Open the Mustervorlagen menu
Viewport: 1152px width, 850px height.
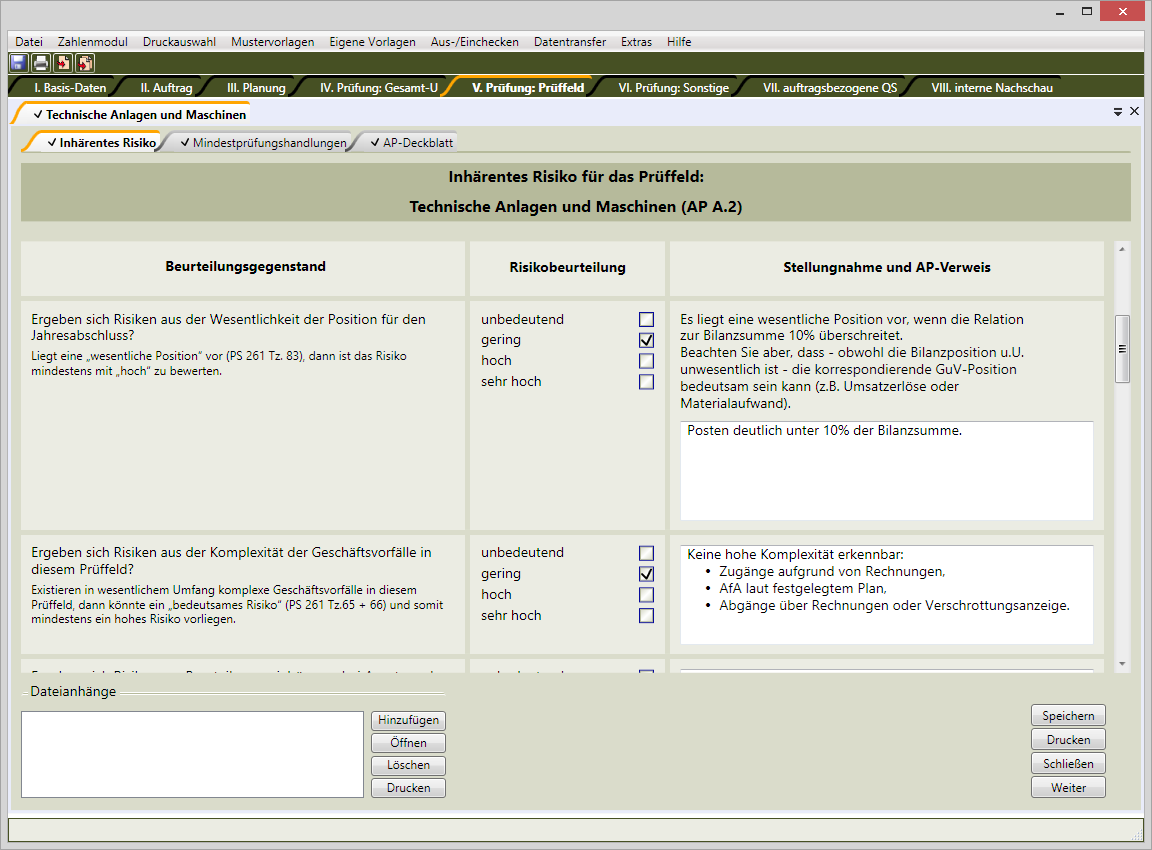point(272,42)
